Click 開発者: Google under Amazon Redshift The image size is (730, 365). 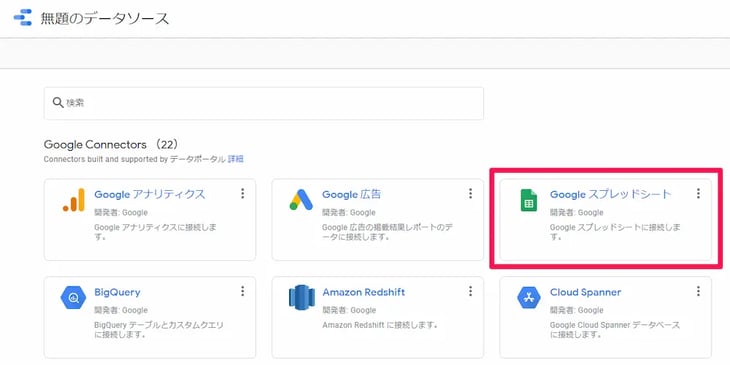click(349, 310)
